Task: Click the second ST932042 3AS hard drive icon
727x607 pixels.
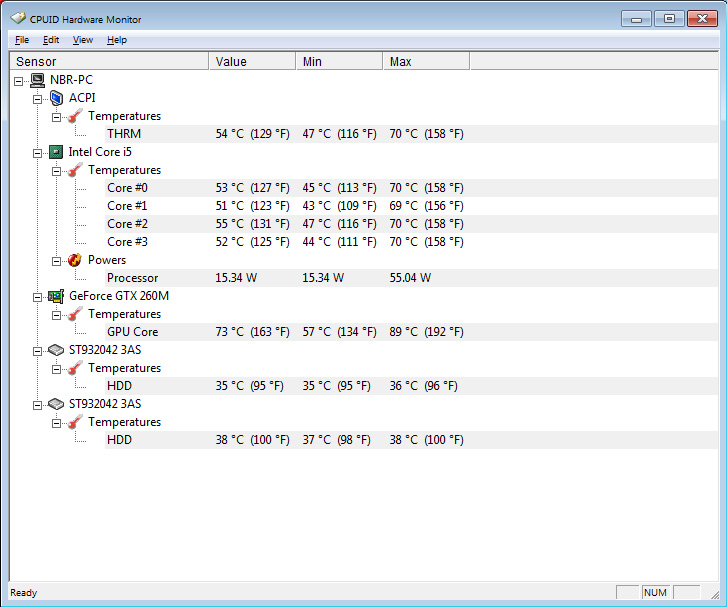Action: pos(56,404)
